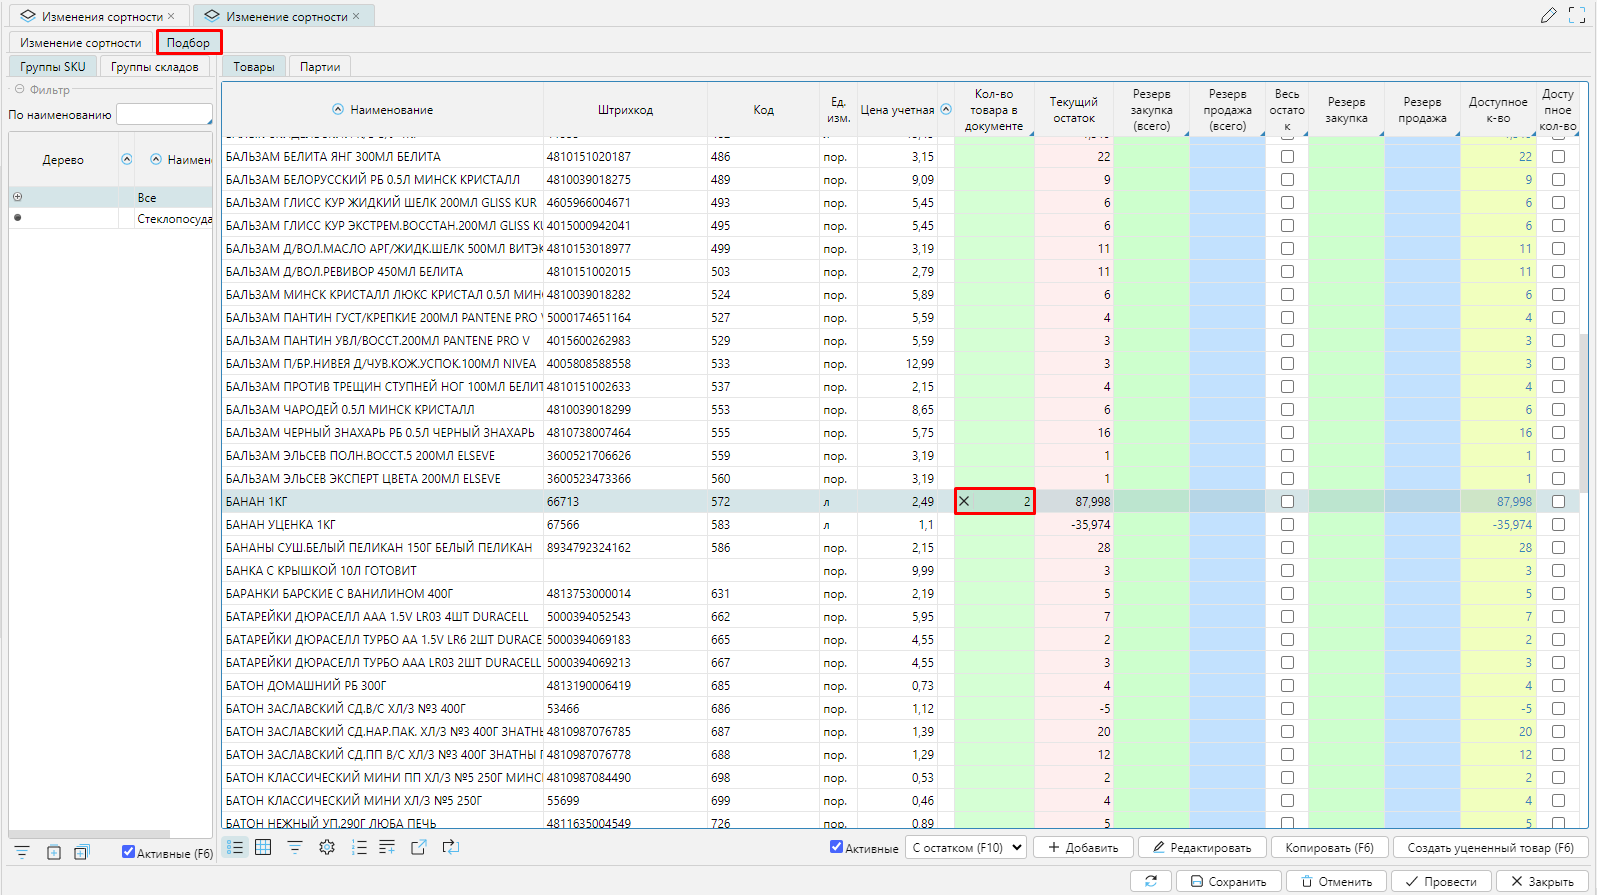Click the refresh button beside Сохранить
The height and width of the screenshot is (895, 1597).
(1151, 881)
